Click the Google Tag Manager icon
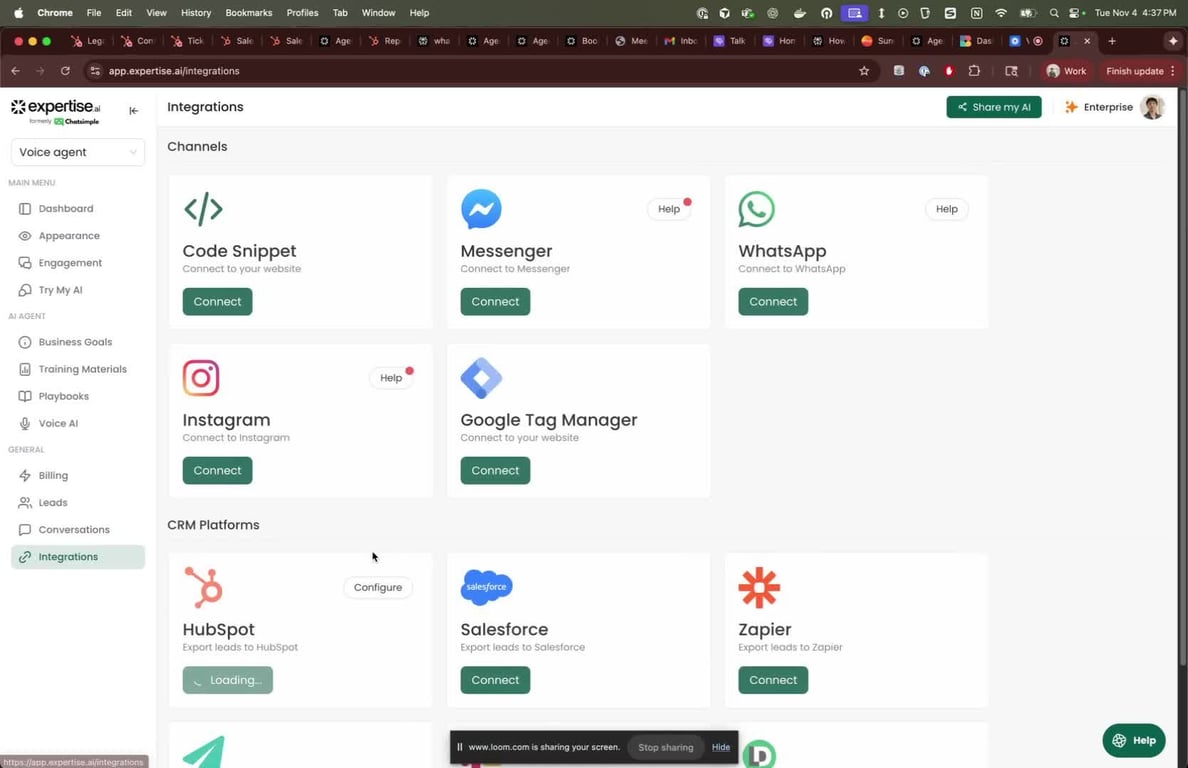The image size is (1188, 768). pyautogui.click(x=481, y=378)
